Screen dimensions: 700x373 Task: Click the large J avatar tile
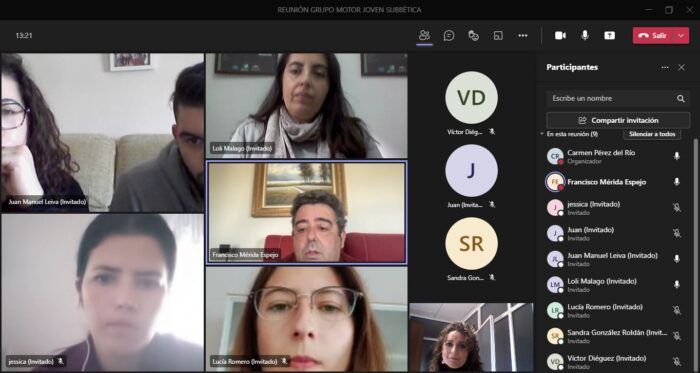pos(471,170)
